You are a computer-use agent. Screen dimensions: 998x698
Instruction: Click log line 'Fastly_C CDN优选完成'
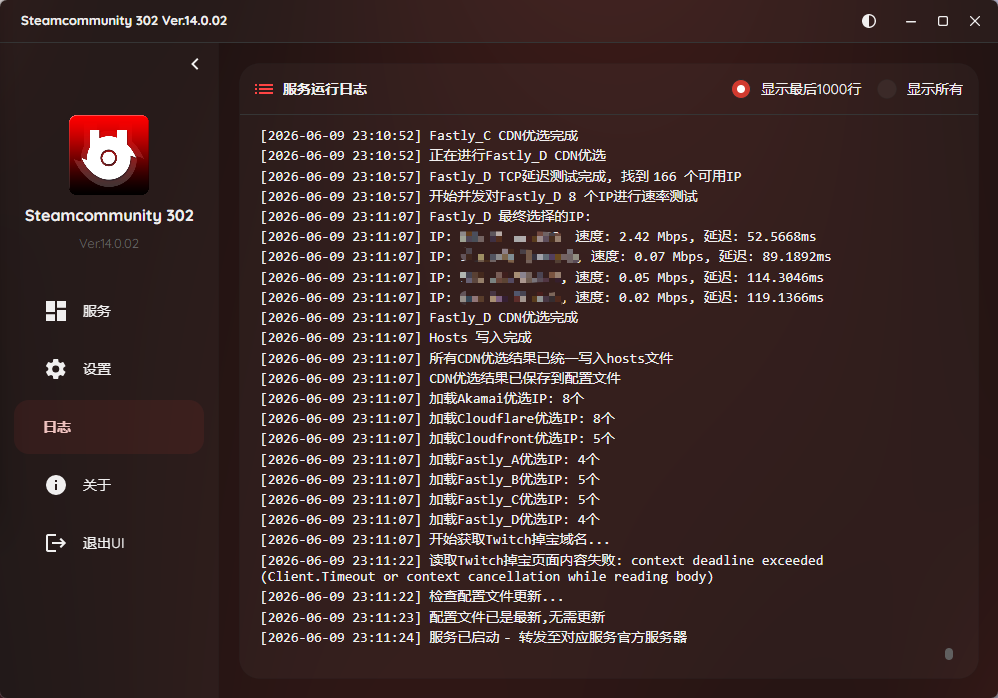pos(419,136)
